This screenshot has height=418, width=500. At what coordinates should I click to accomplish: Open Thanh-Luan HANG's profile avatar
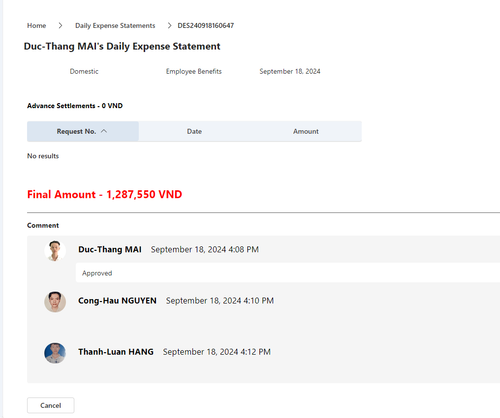pos(55,353)
